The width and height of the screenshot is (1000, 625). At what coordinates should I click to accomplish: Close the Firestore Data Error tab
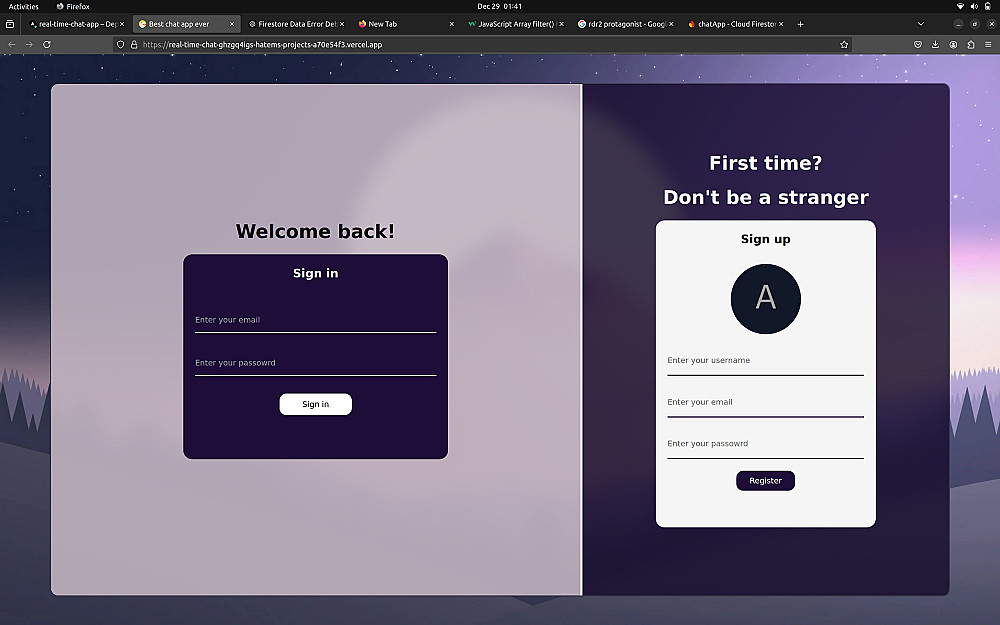click(x=342, y=24)
